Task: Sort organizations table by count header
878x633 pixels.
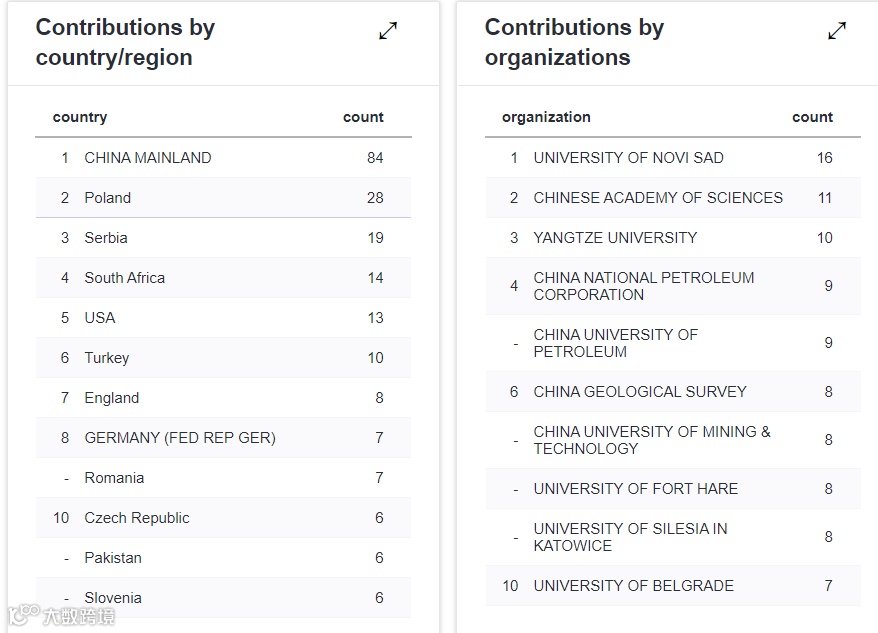Action: click(812, 117)
